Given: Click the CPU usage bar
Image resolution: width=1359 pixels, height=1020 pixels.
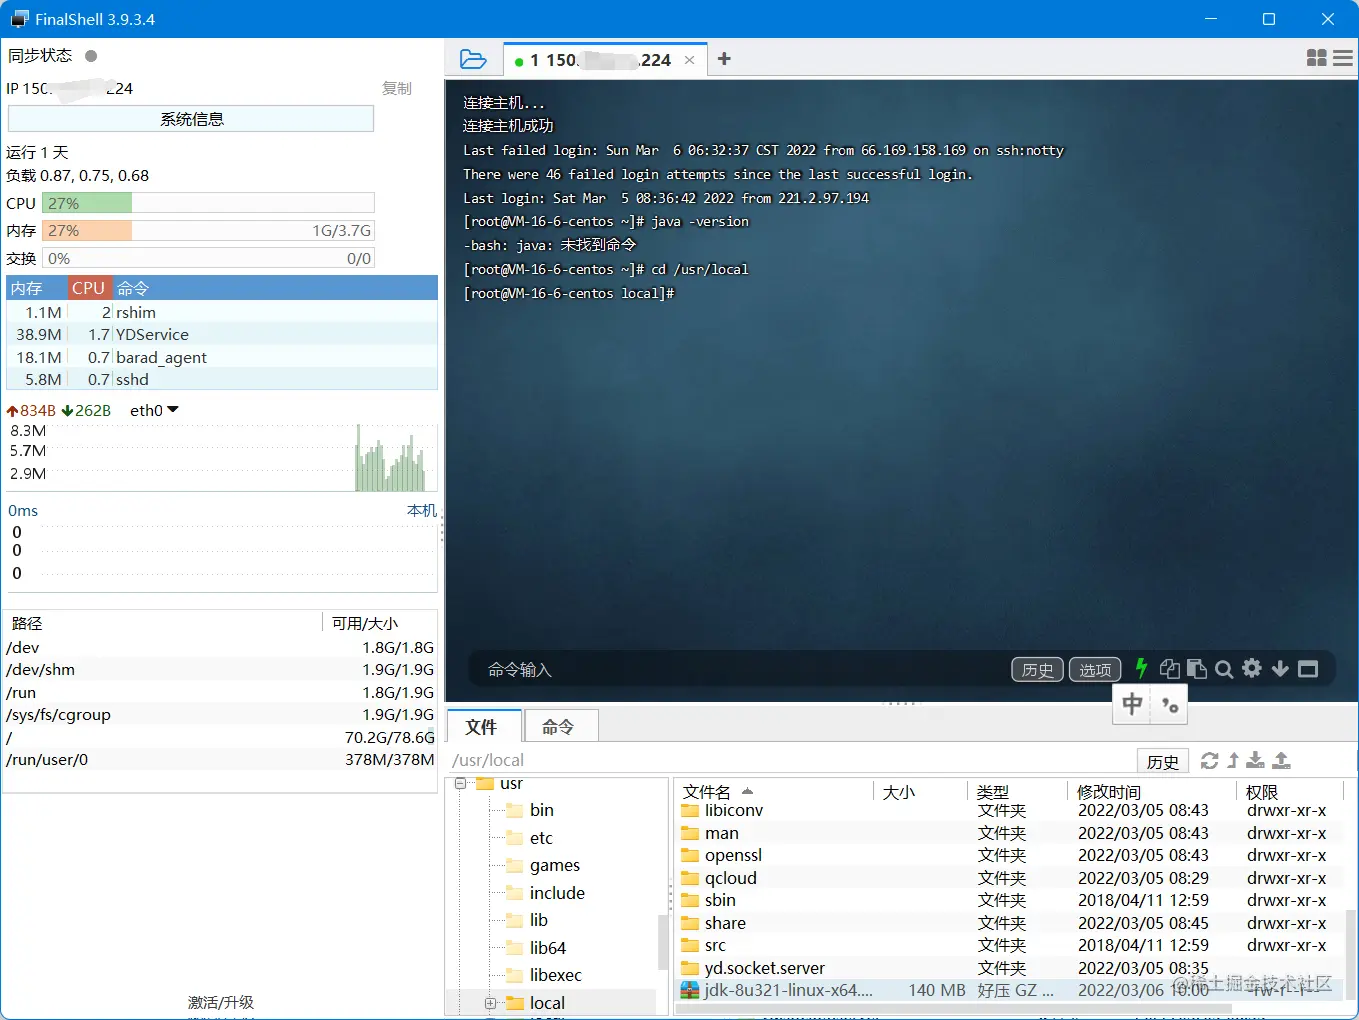Looking at the screenshot, I should click(x=208, y=203).
